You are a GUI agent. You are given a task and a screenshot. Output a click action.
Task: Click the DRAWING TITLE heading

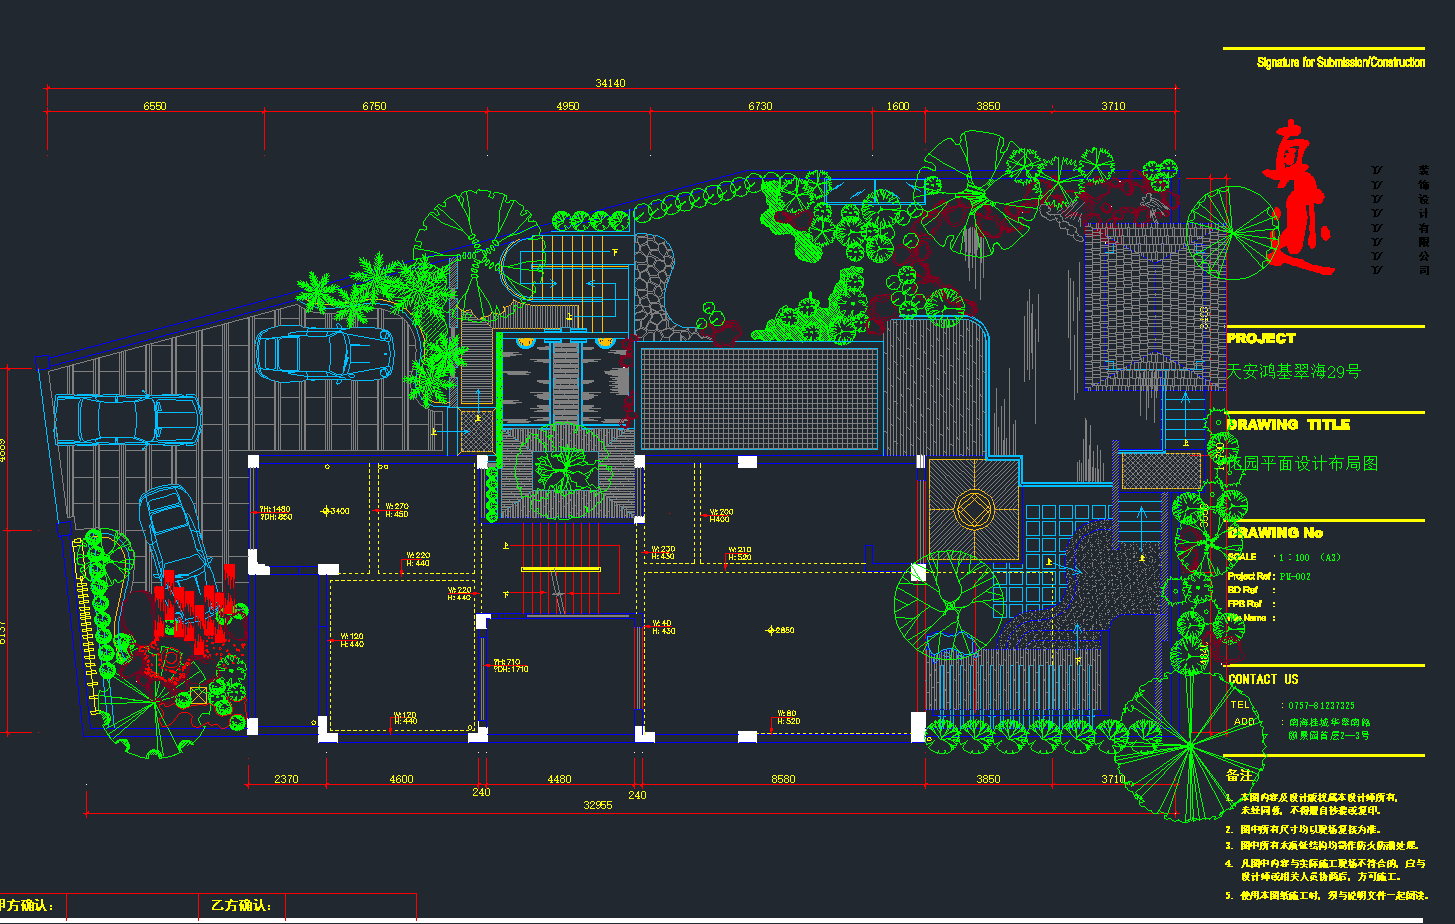tap(1288, 425)
